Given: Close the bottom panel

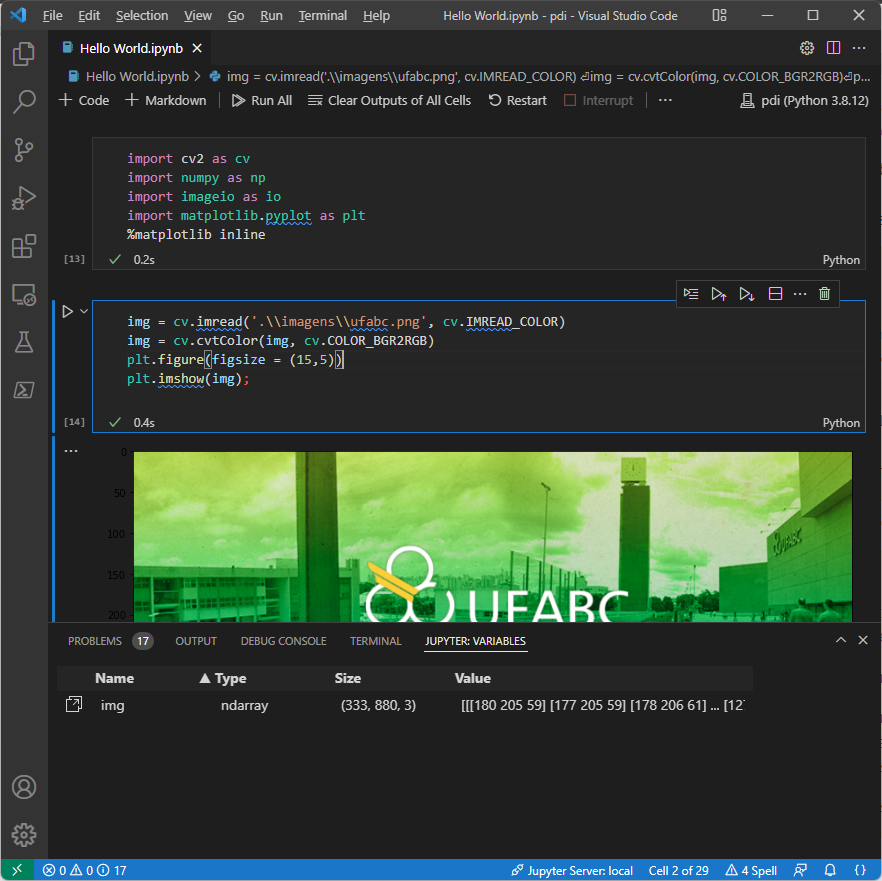Looking at the screenshot, I should click(863, 640).
